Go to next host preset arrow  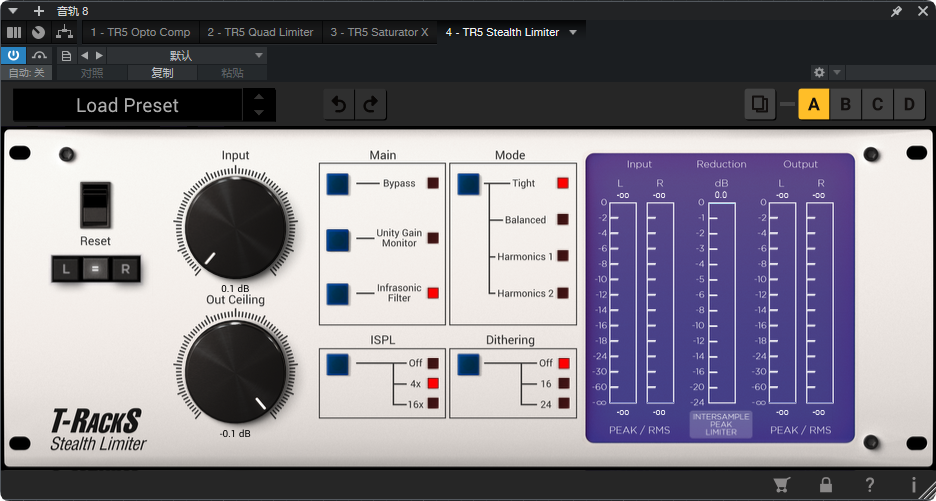[99, 56]
